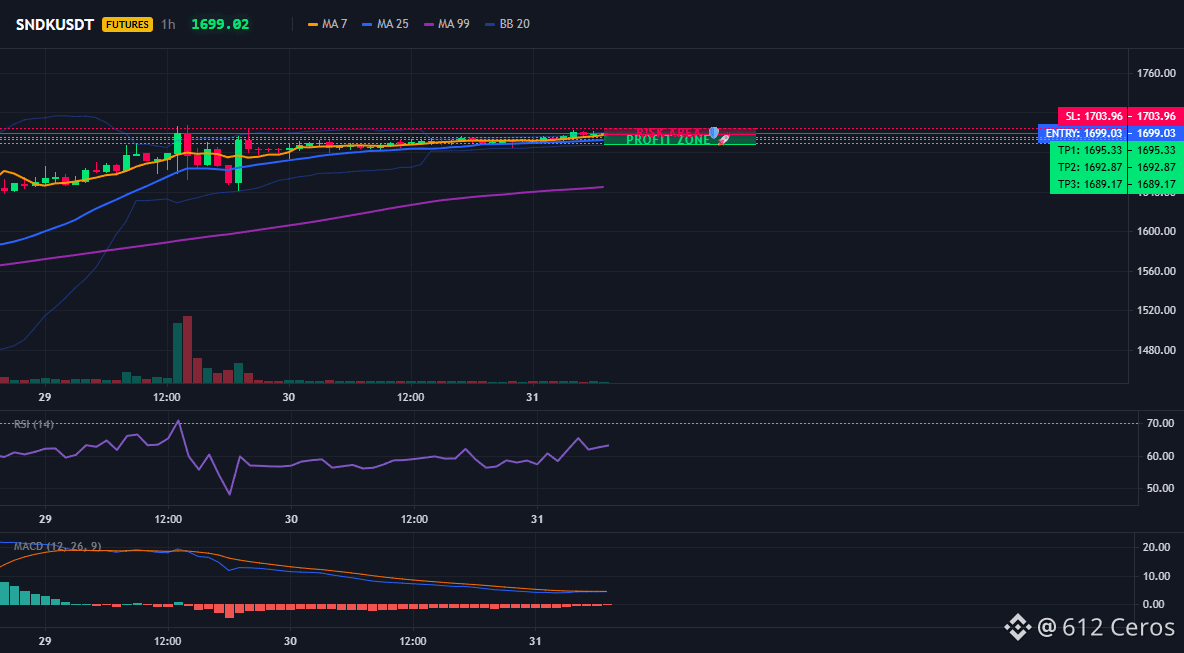The image size is (1184, 653).
Task: Click the TP1: 1695.33 target label
Action: pos(1088,150)
